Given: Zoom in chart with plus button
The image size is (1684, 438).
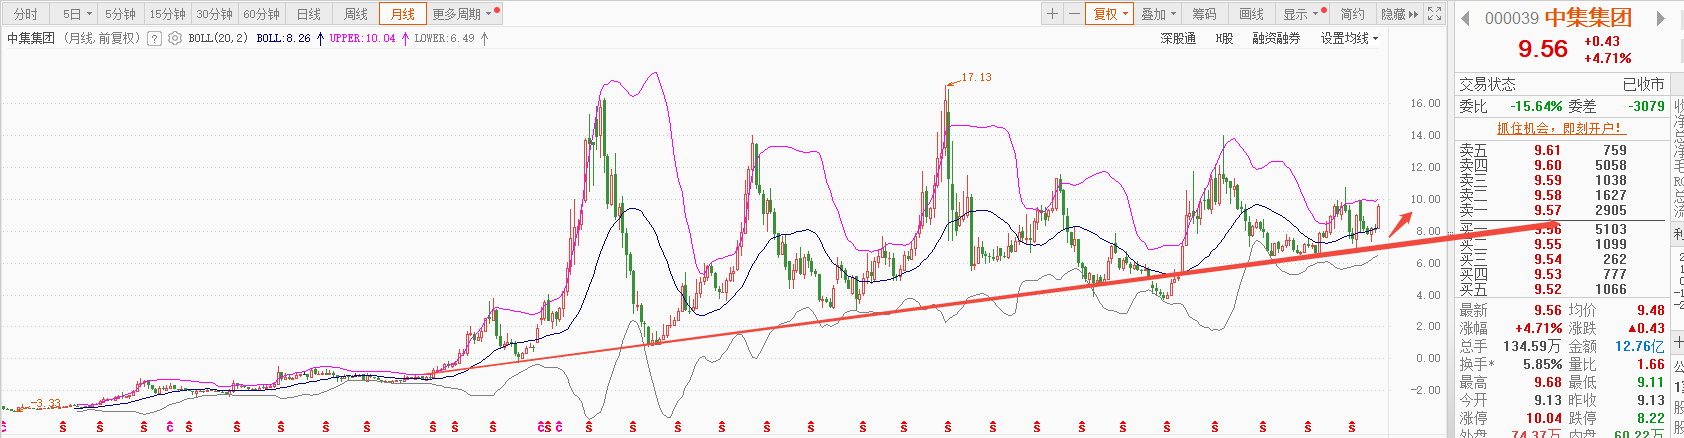Looking at the screenshot, I should pyautogui.click(x=1052, y=14).
